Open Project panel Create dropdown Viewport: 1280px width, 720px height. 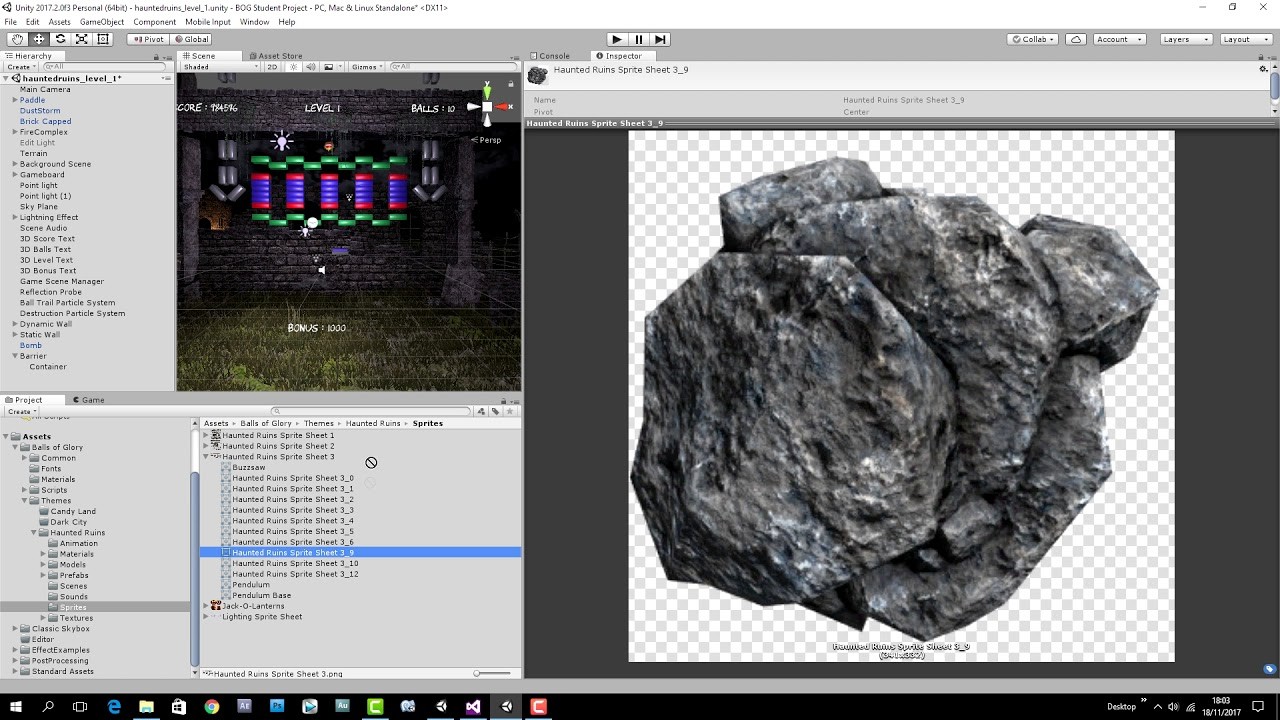click(x=22, y=411)
